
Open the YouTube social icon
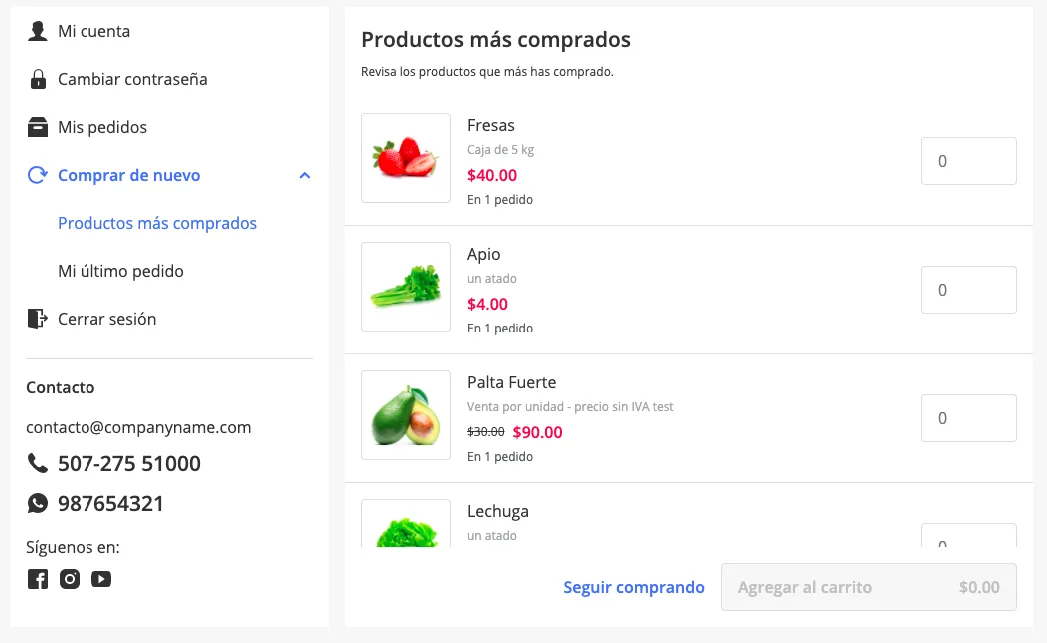101,579
